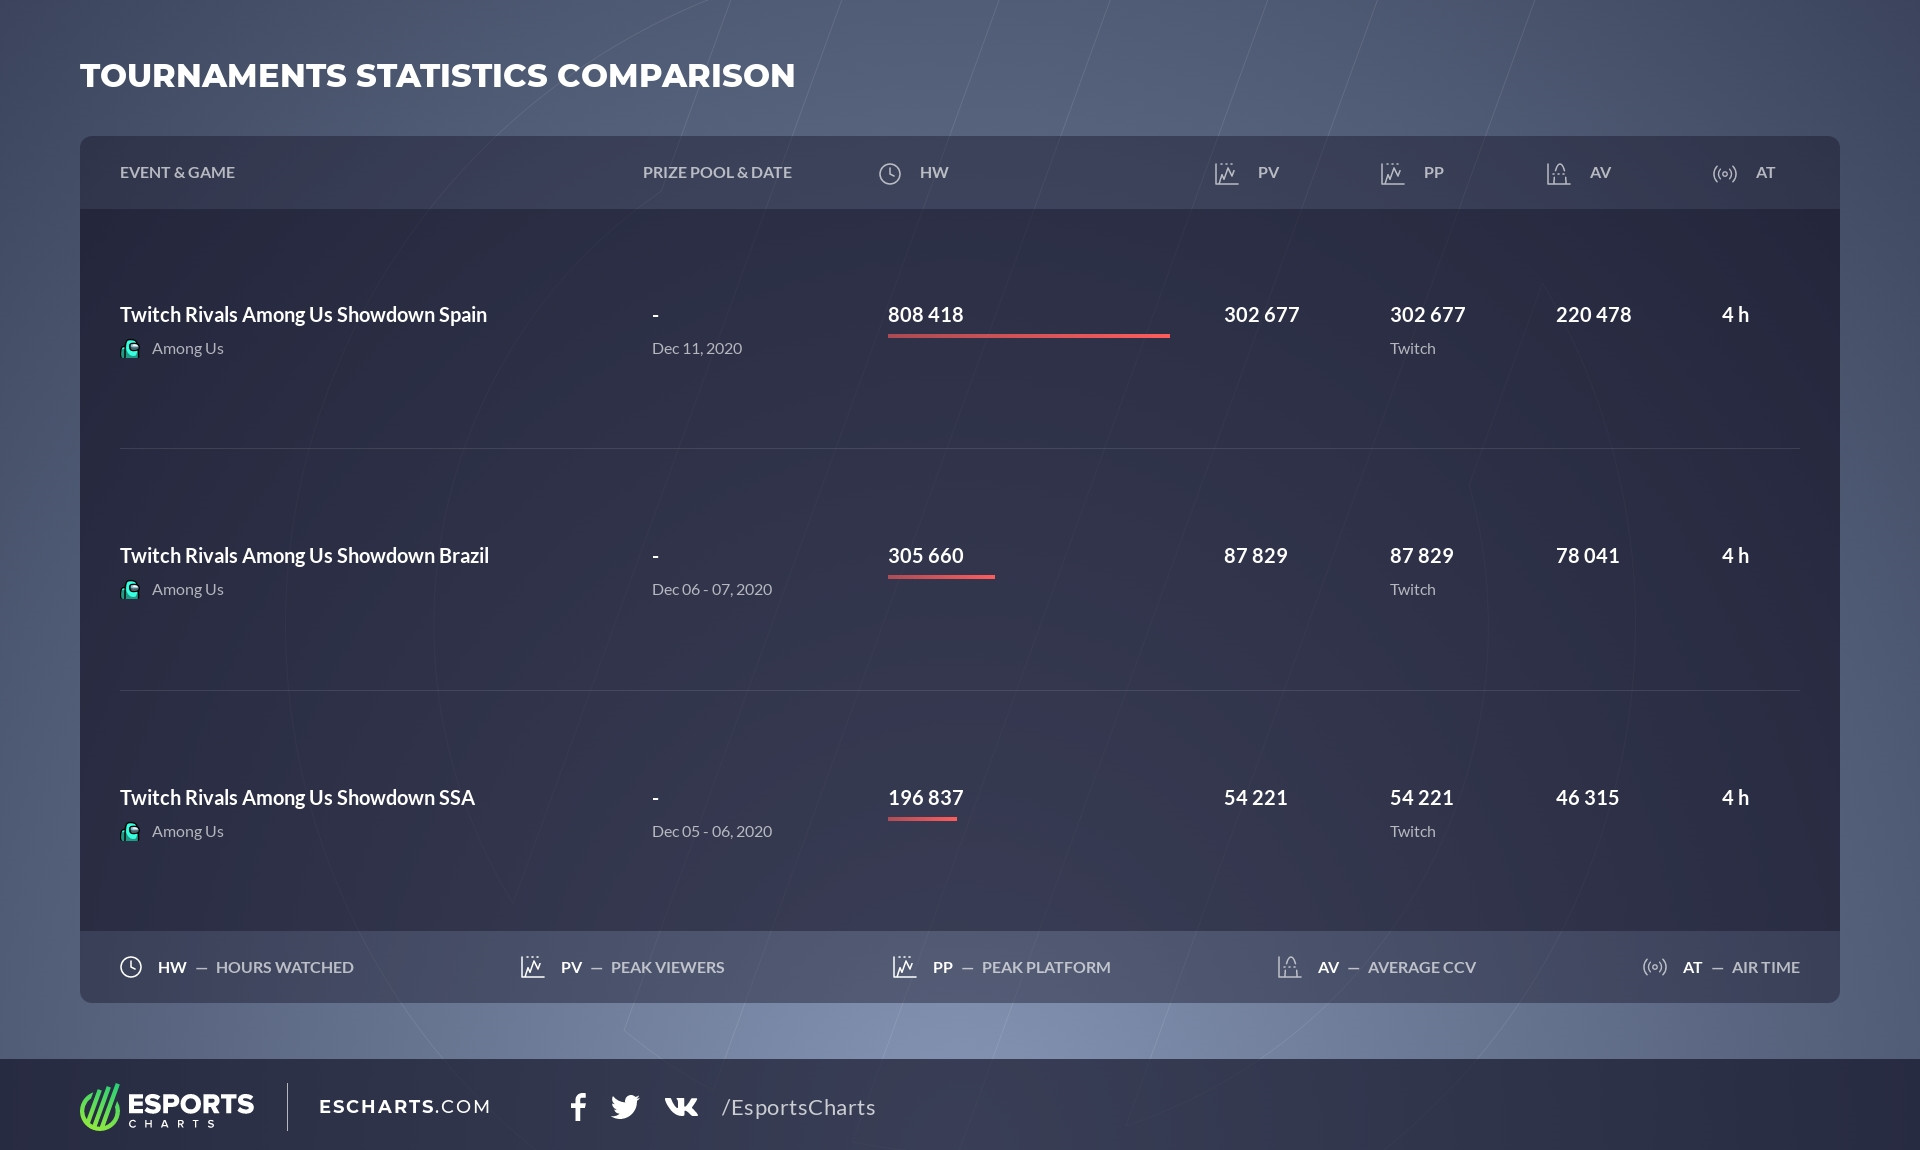This screenshot has height=1150, width=1920.
Task: Open the Facebook social icon
Action: (x=578, y=1107)
